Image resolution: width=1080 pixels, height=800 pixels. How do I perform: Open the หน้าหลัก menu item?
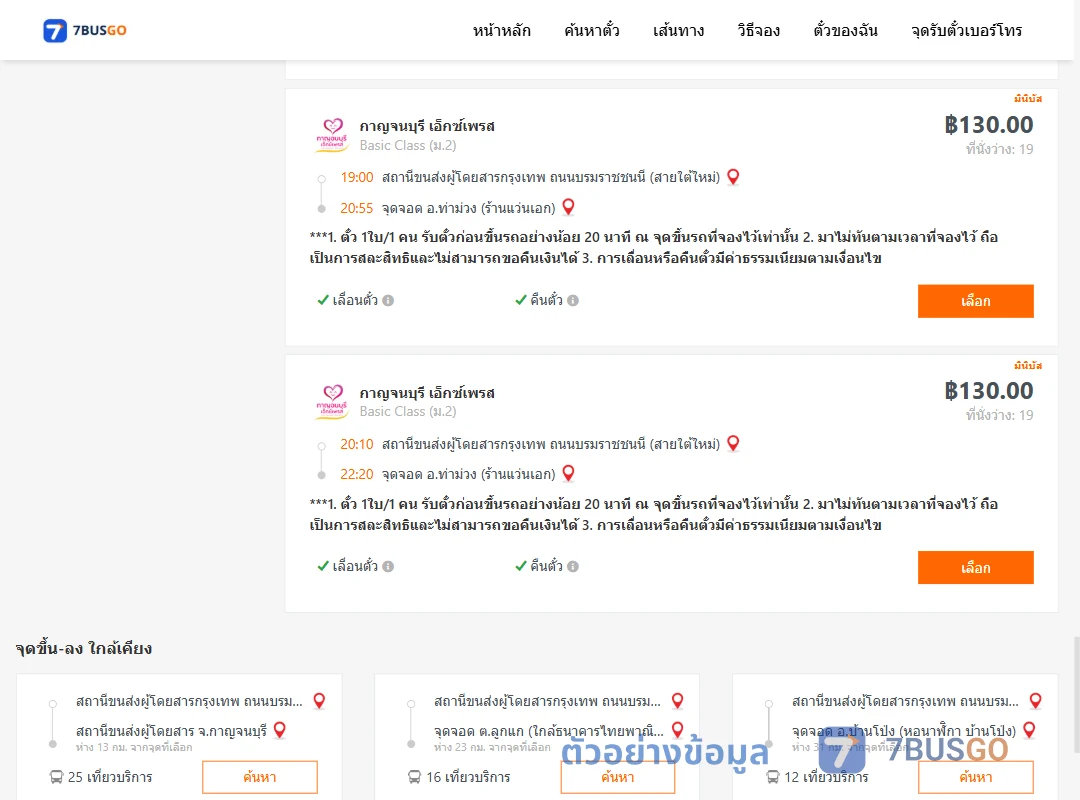[501, 30]
